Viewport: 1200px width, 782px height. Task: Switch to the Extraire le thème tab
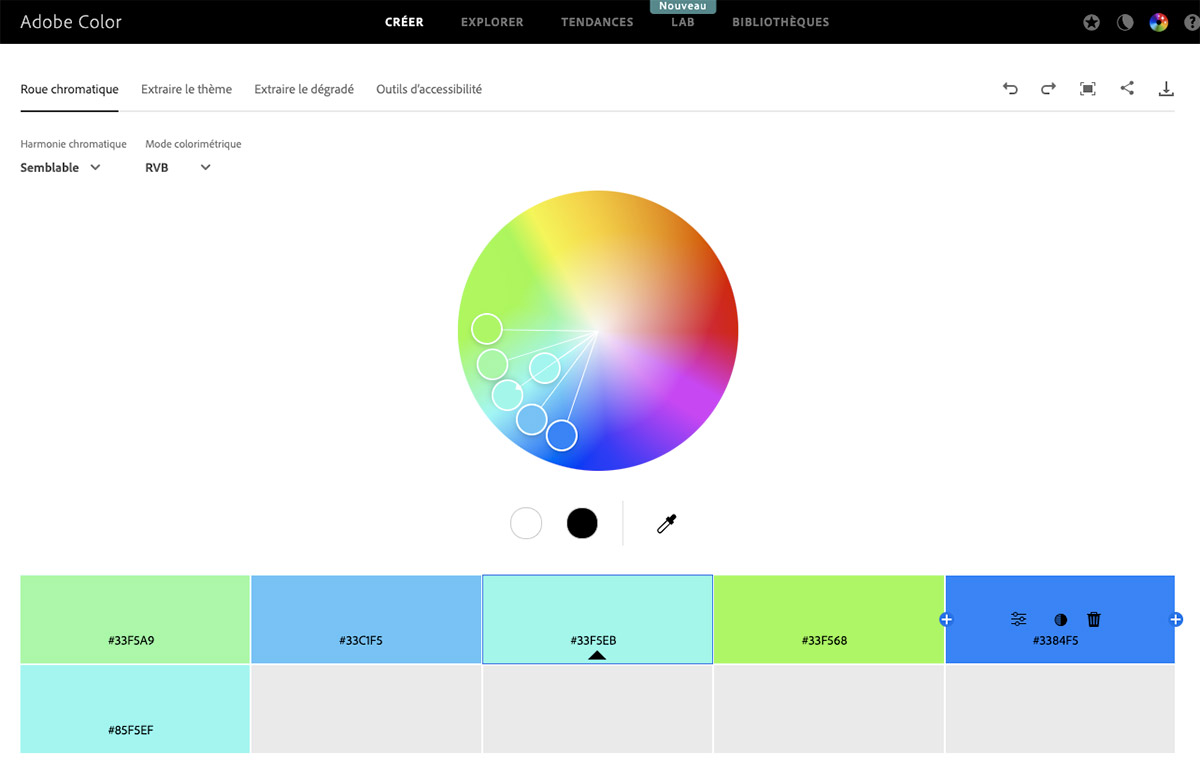186,89
